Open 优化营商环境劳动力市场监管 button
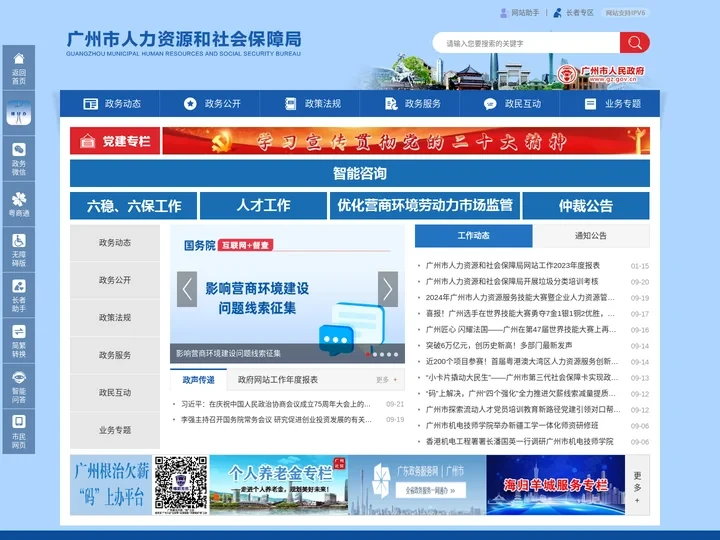The image size is (720, 540). tap(425, 206)
